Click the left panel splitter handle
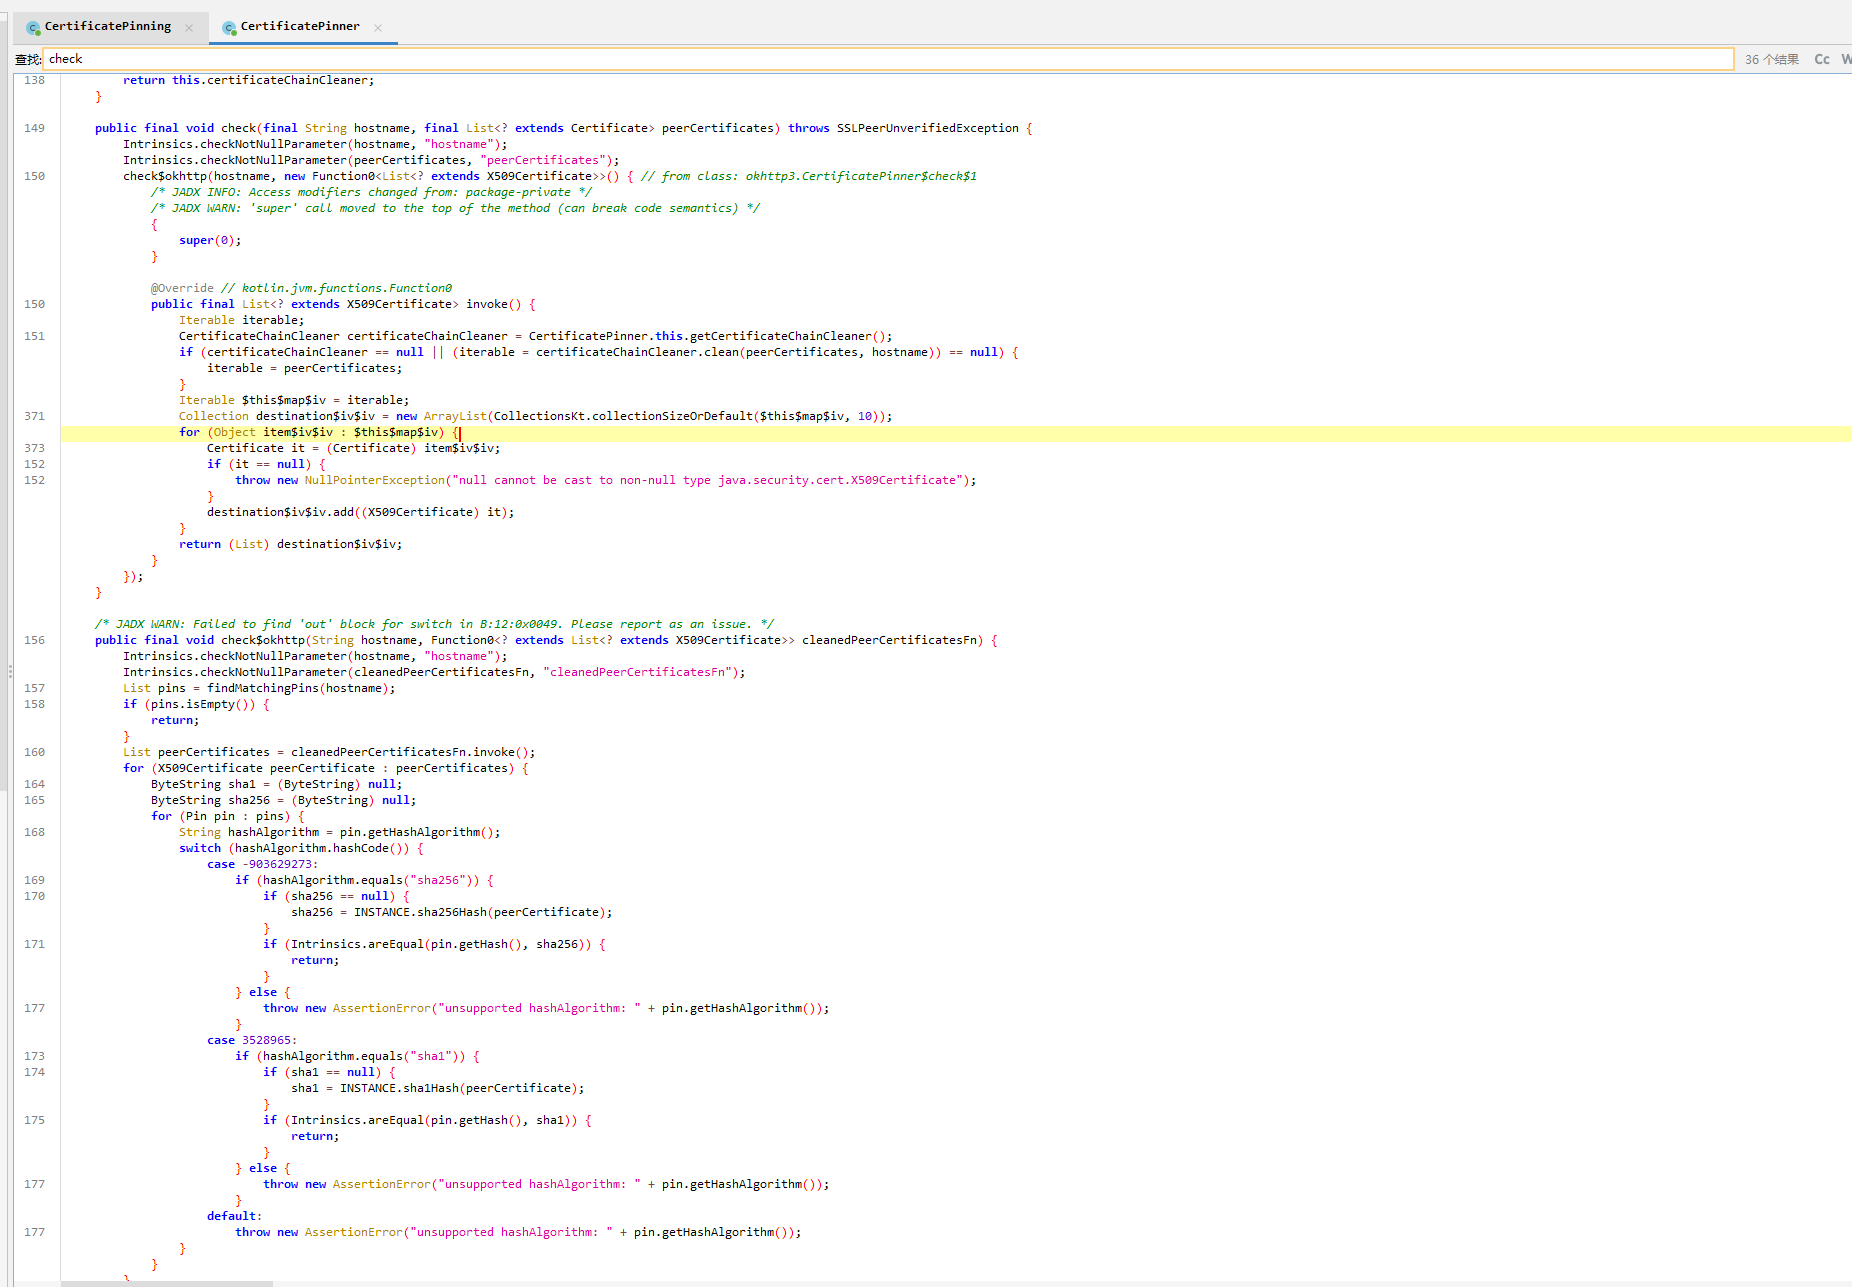The height and width of the screenshot is (1287, 1852). click(9, 672)
